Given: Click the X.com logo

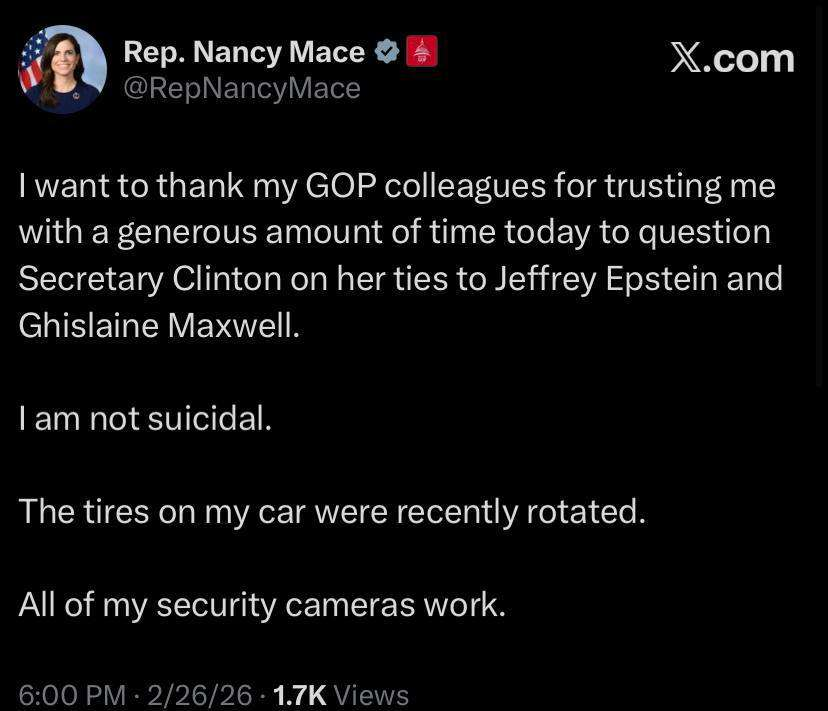Looking at the screenshot, I should click(x=732, y=58).
